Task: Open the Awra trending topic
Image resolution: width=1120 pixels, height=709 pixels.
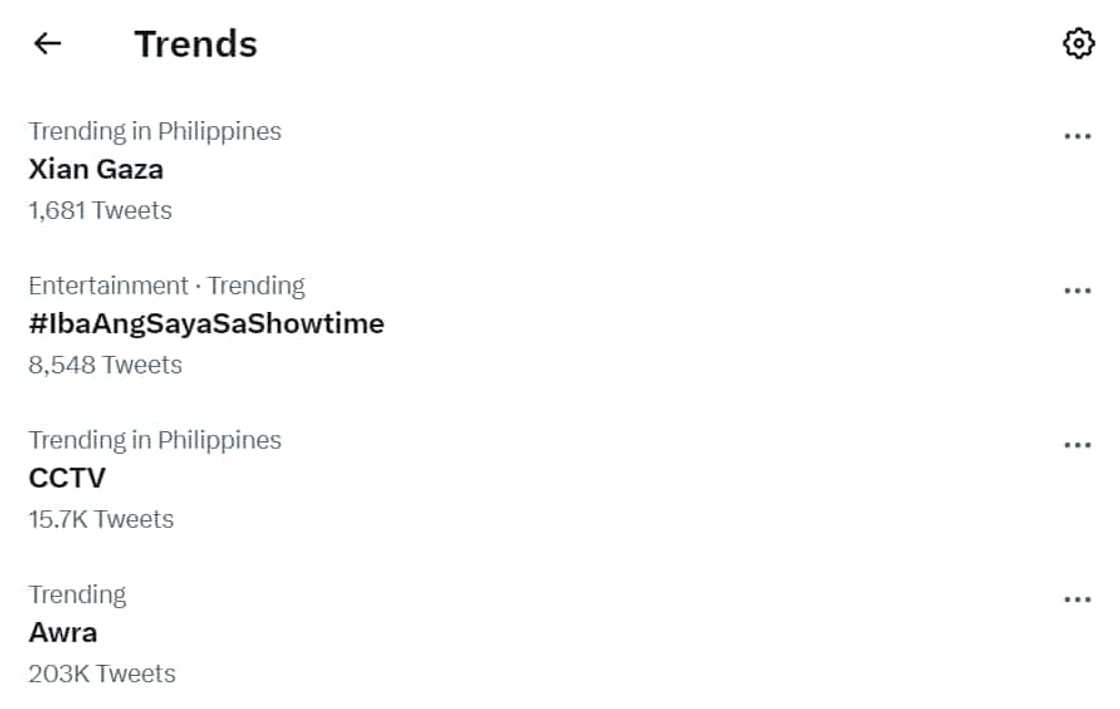Action: tap(63, 632)
